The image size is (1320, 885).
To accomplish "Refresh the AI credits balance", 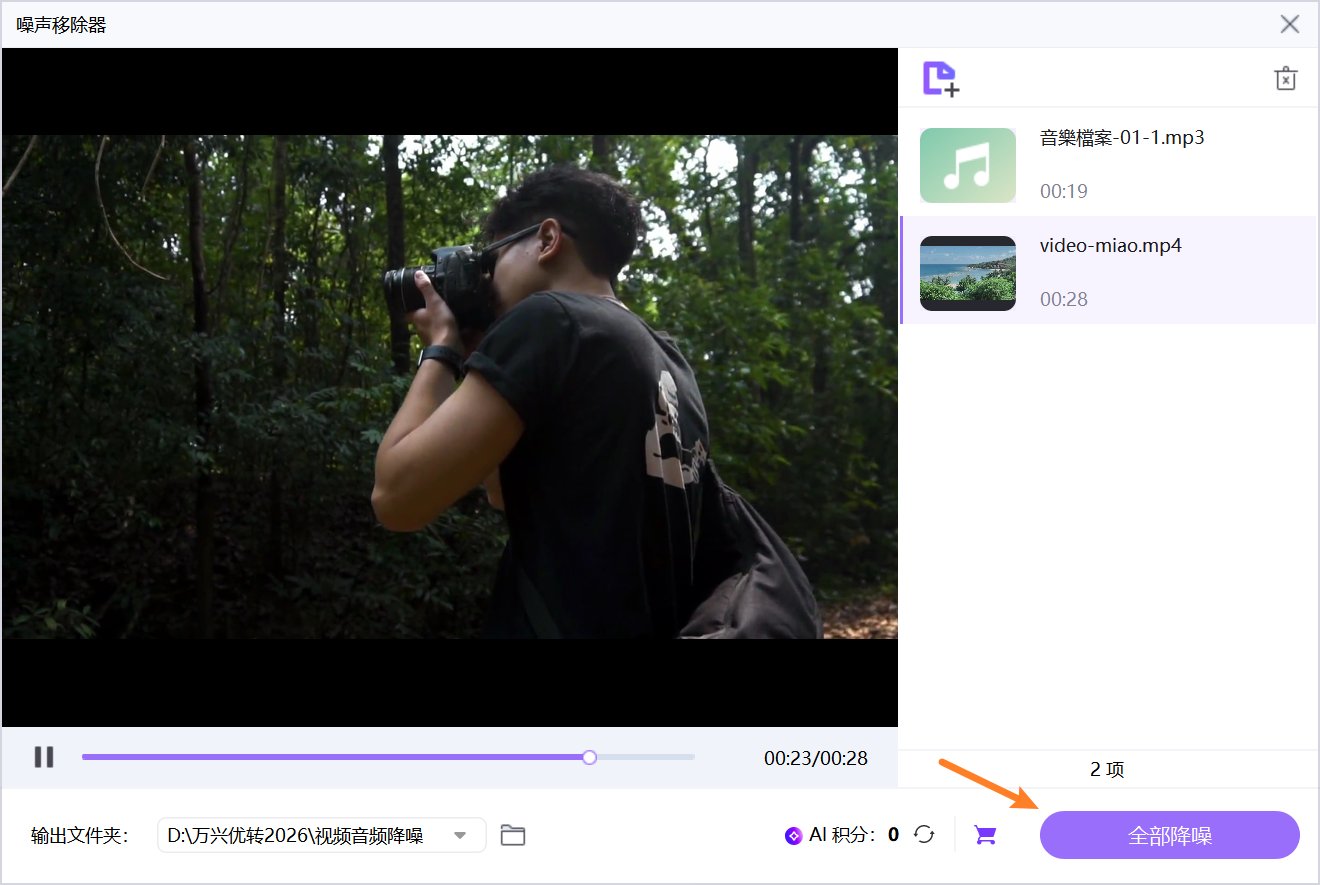I will (x=924, y=834).
